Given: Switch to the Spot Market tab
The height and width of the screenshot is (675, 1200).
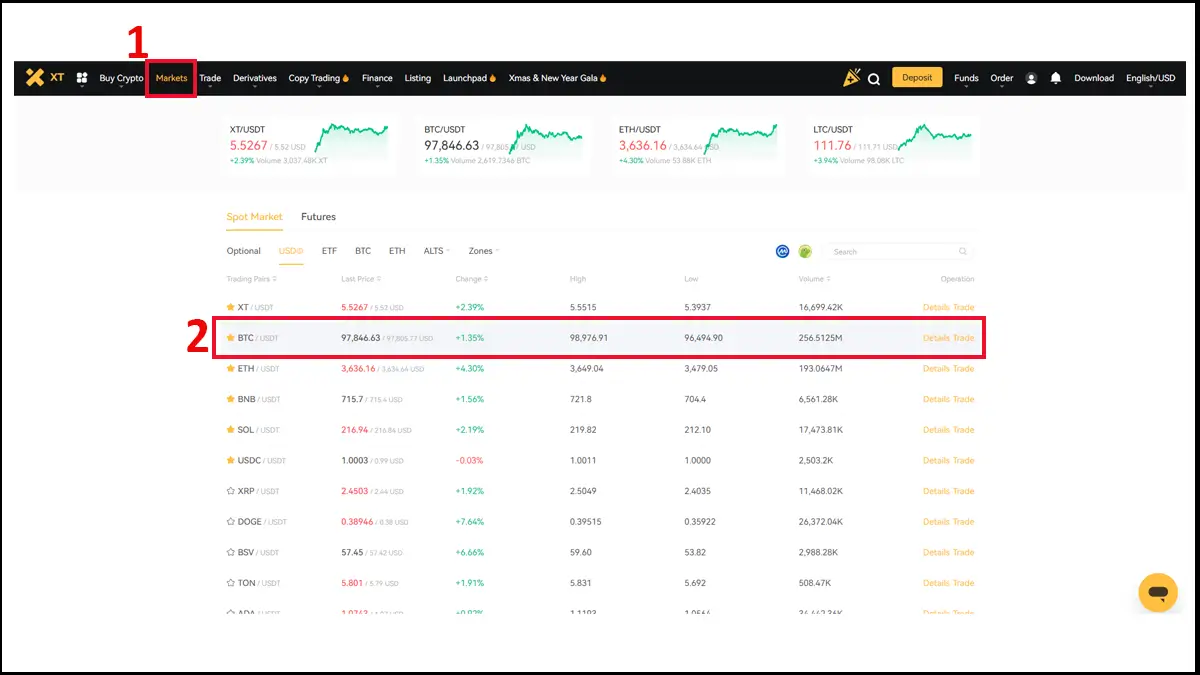Looking at the screenshot, I should click(x=254, y=217).
